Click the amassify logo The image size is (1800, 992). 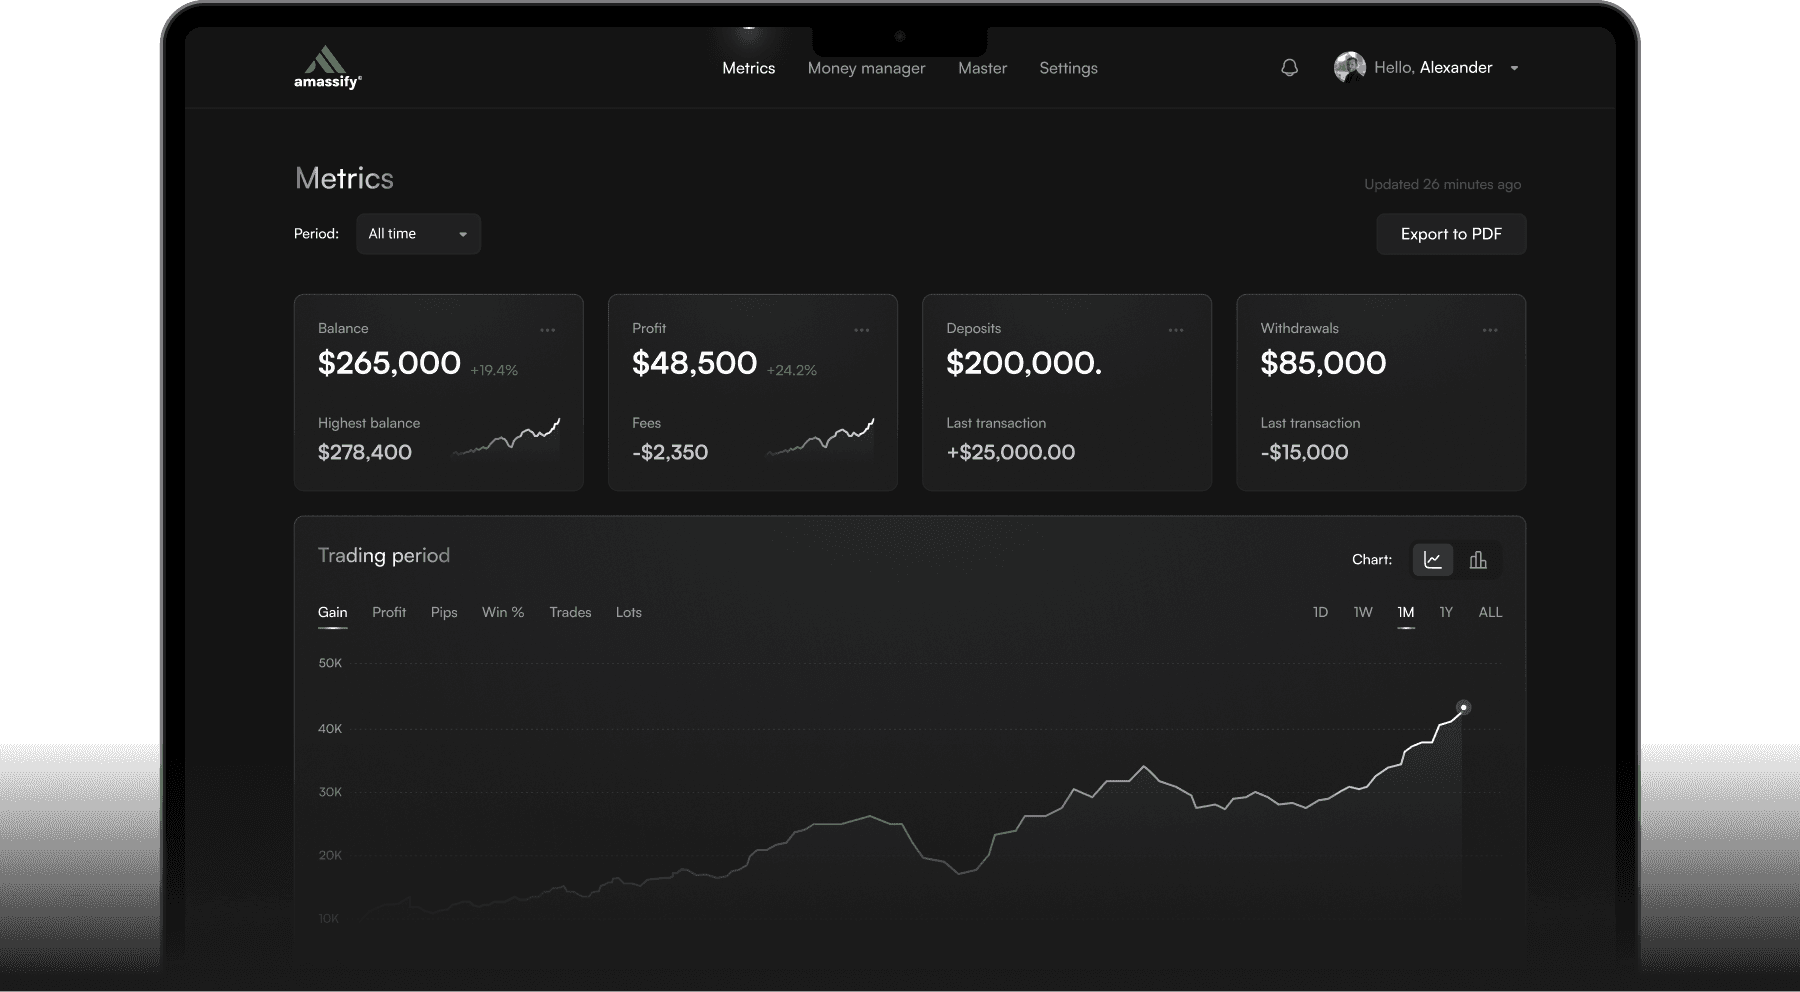click(327, 65)
